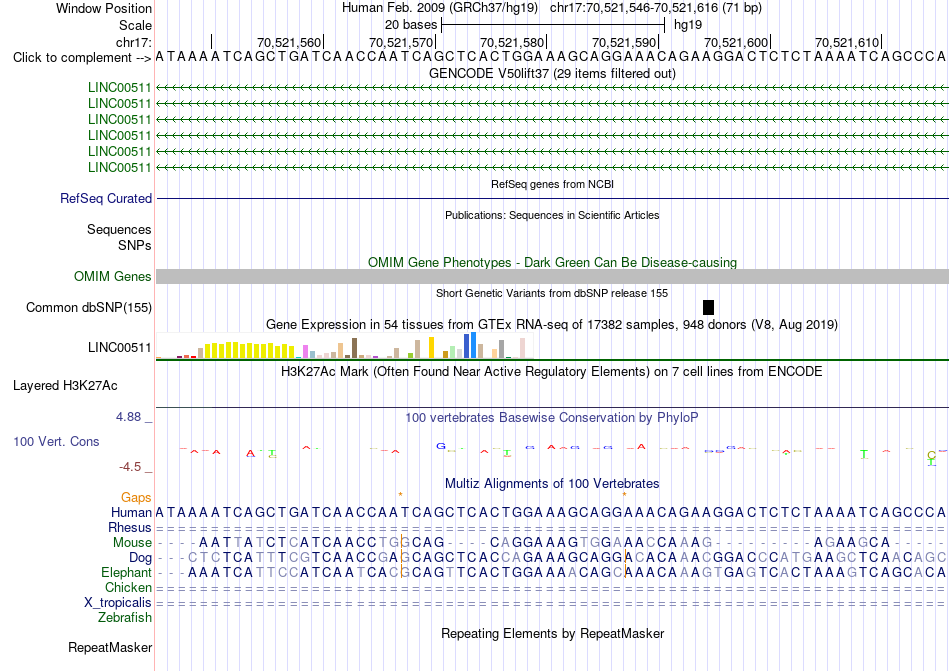Click the "X_tropicalis" species label

118,603
